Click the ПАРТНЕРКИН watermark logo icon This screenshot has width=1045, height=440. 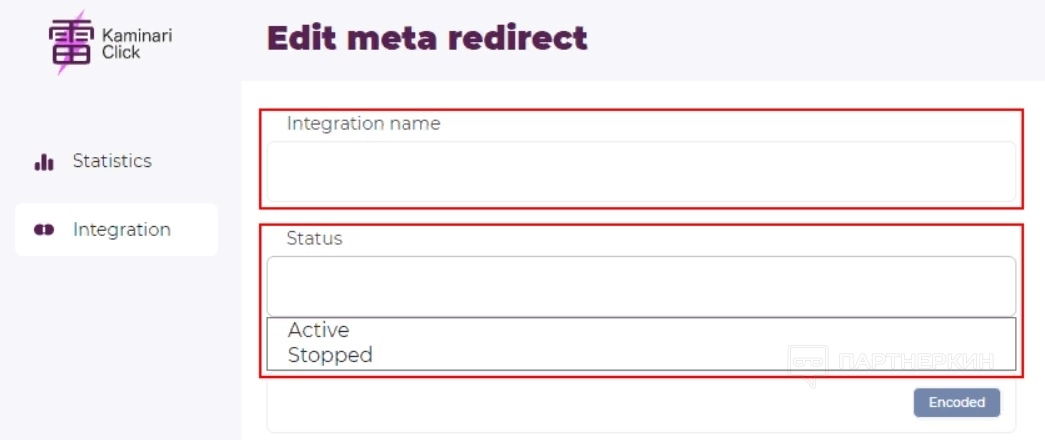[808, 365]
